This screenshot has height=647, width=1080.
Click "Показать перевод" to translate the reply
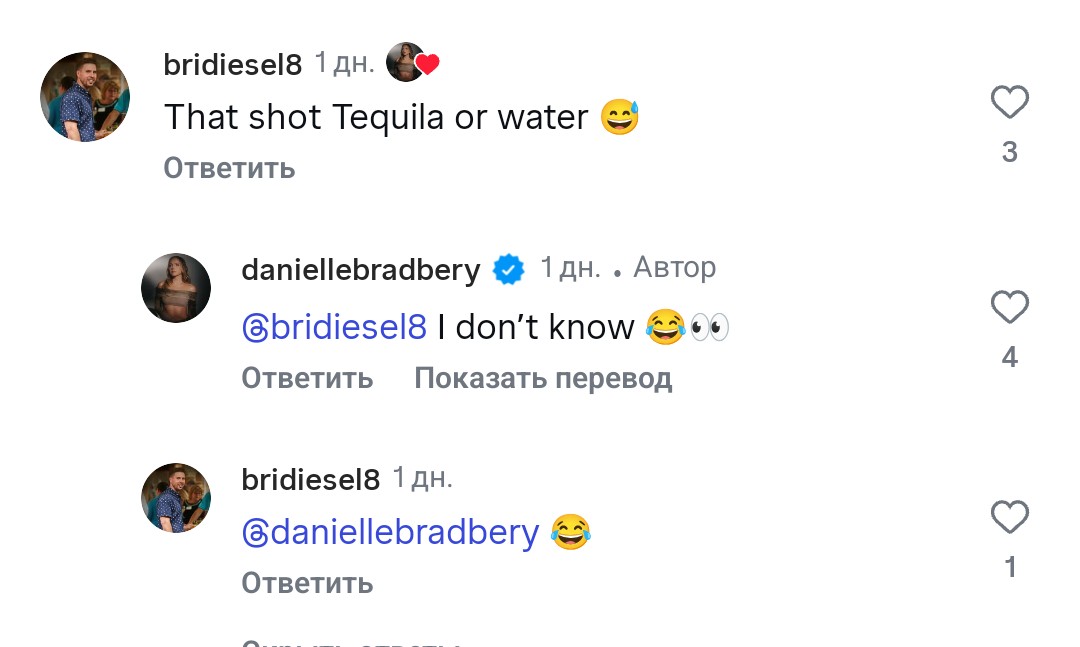click(x=543, y=378)
